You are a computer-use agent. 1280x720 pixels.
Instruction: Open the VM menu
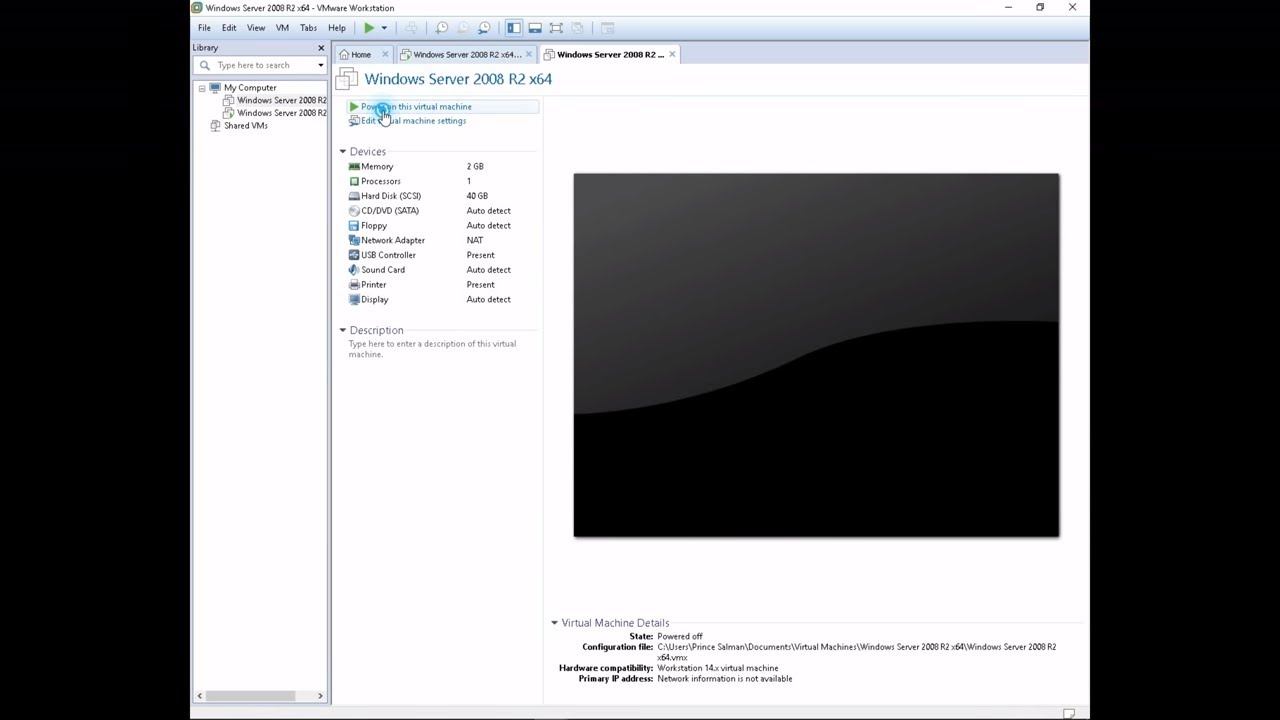(282, 28)
